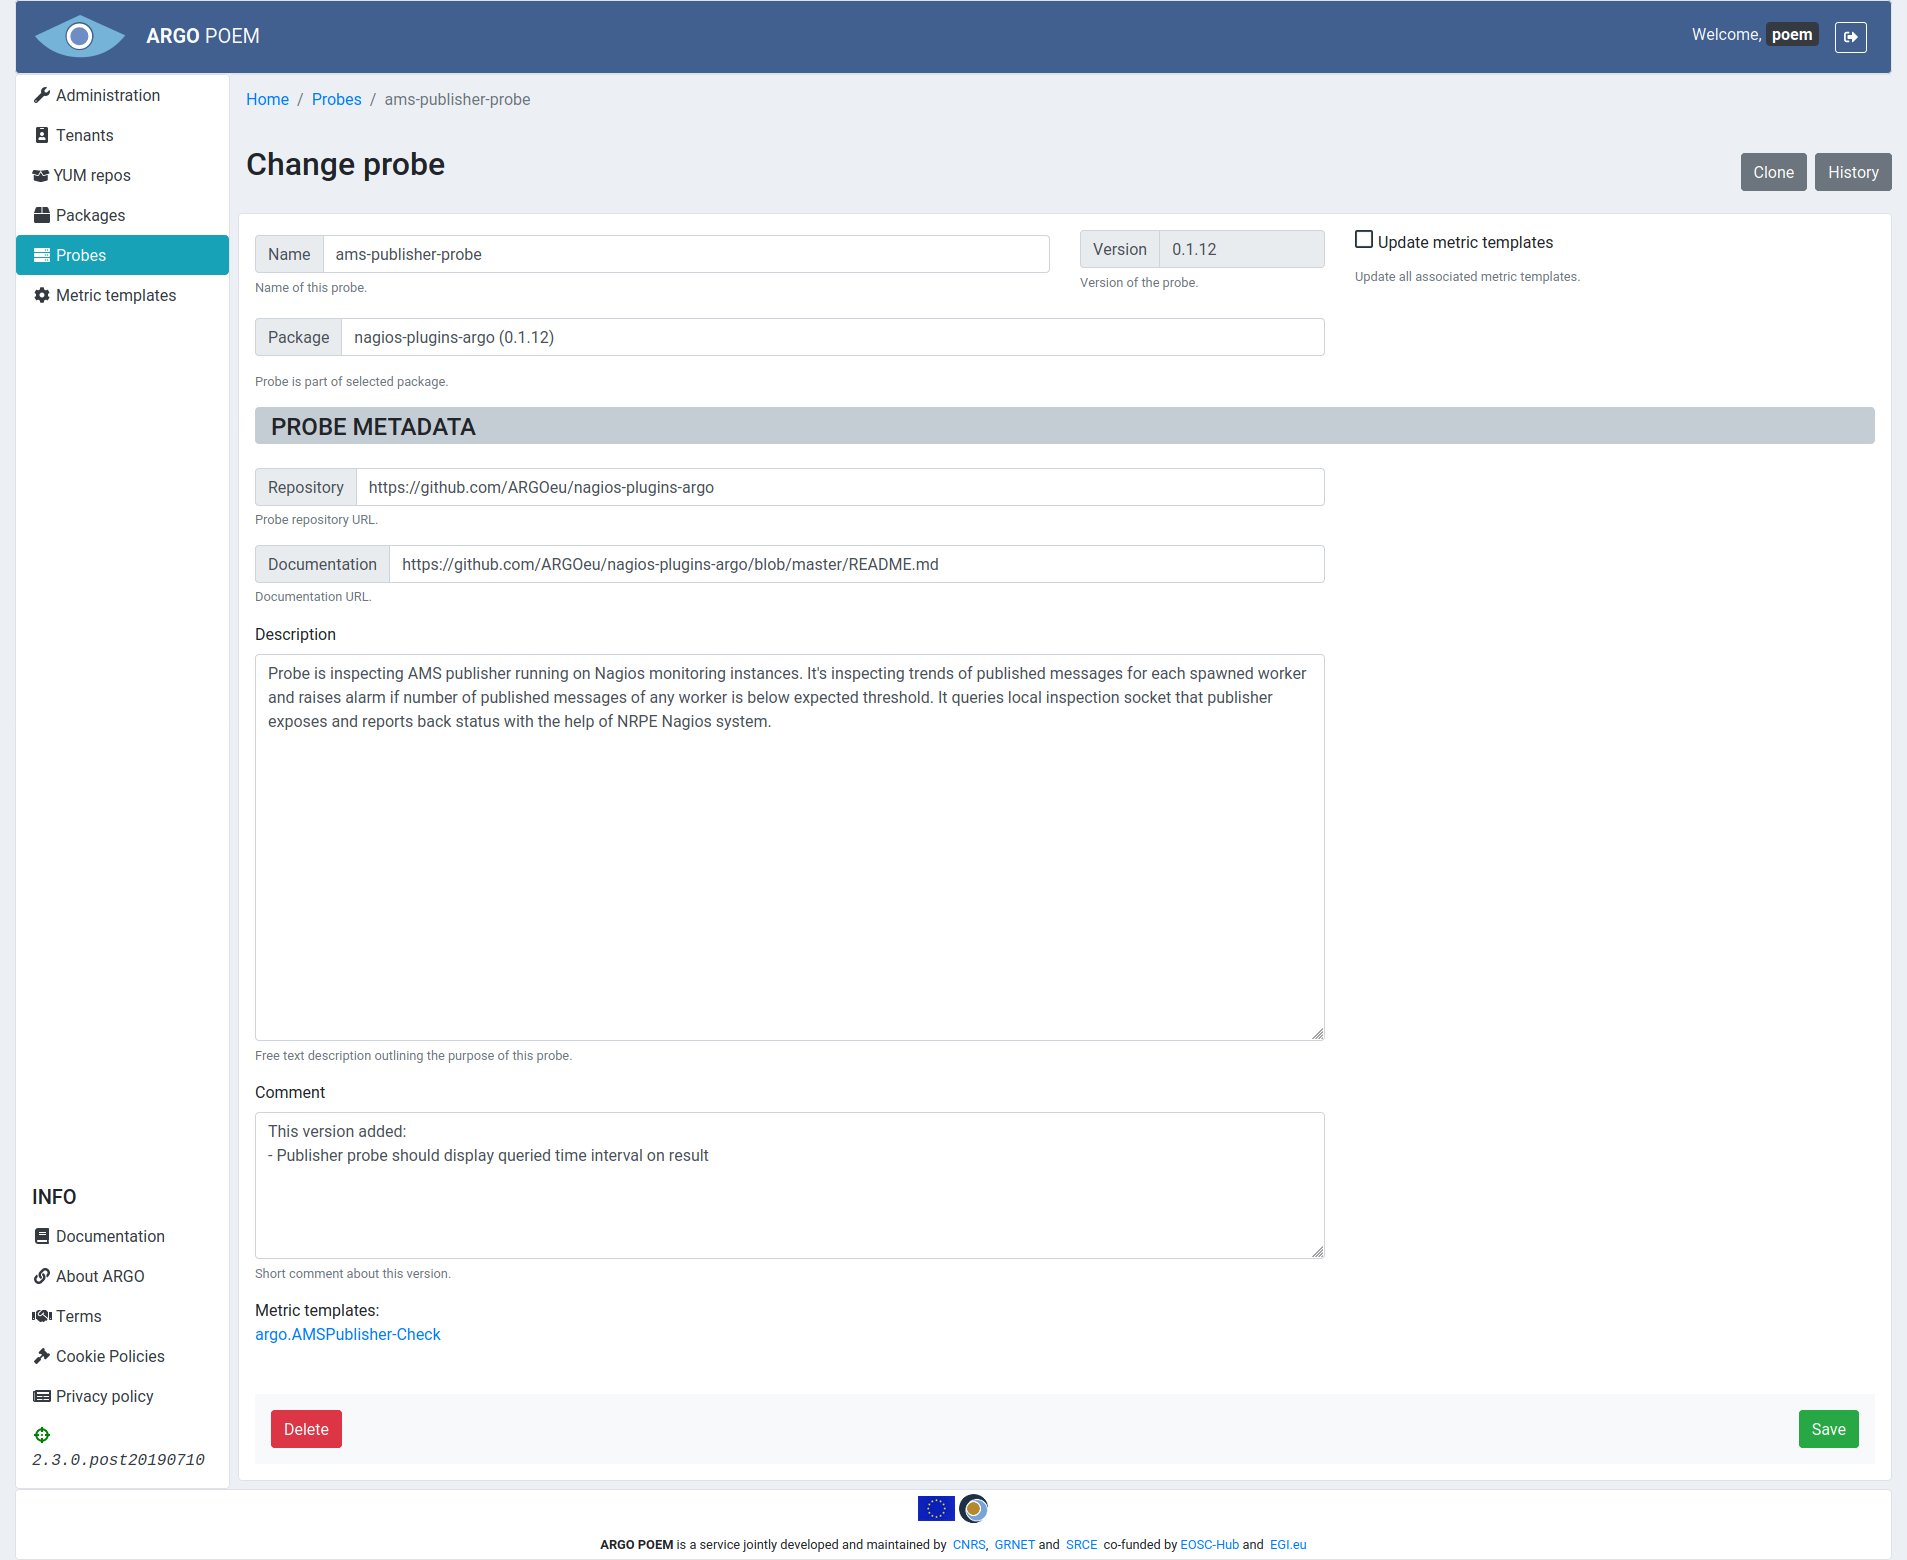Click the Repository URL field
The image size is (1907, 1560).
point(840,487)
